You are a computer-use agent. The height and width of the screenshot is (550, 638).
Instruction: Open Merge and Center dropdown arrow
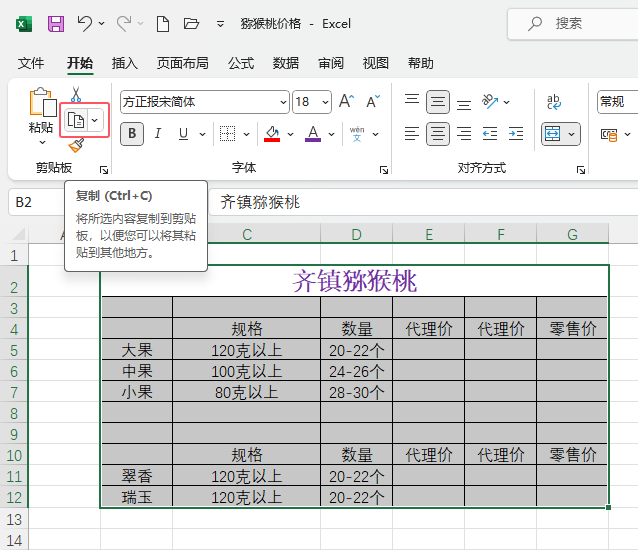[x=572, y=134]
